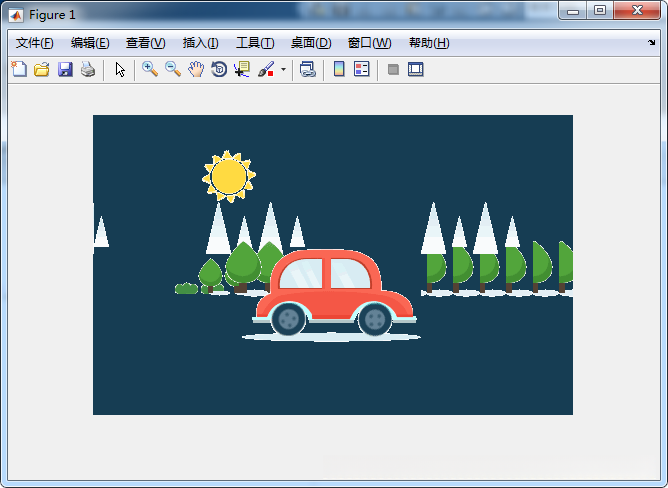Enable the Data Cursor tool
668x488 pixels.
pos(242,70)
